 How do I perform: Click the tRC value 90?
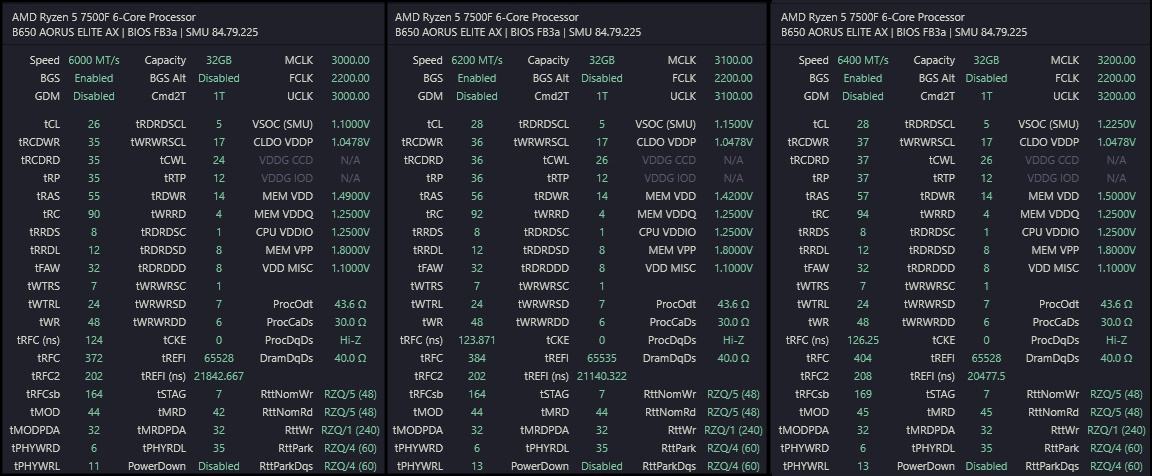[x=93, y=214]
